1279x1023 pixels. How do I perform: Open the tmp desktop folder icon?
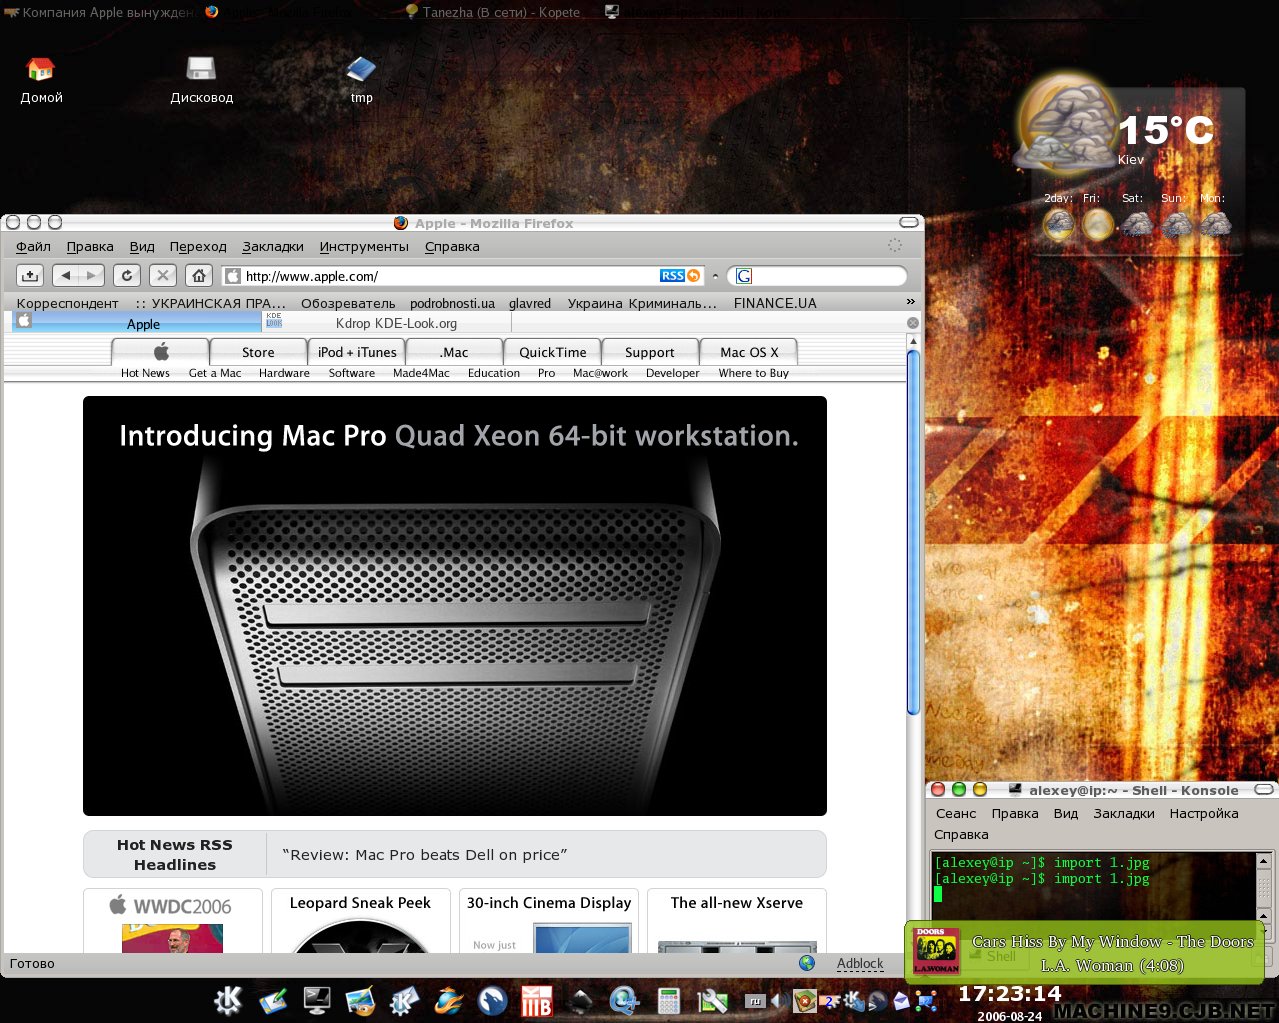[361, 80]
